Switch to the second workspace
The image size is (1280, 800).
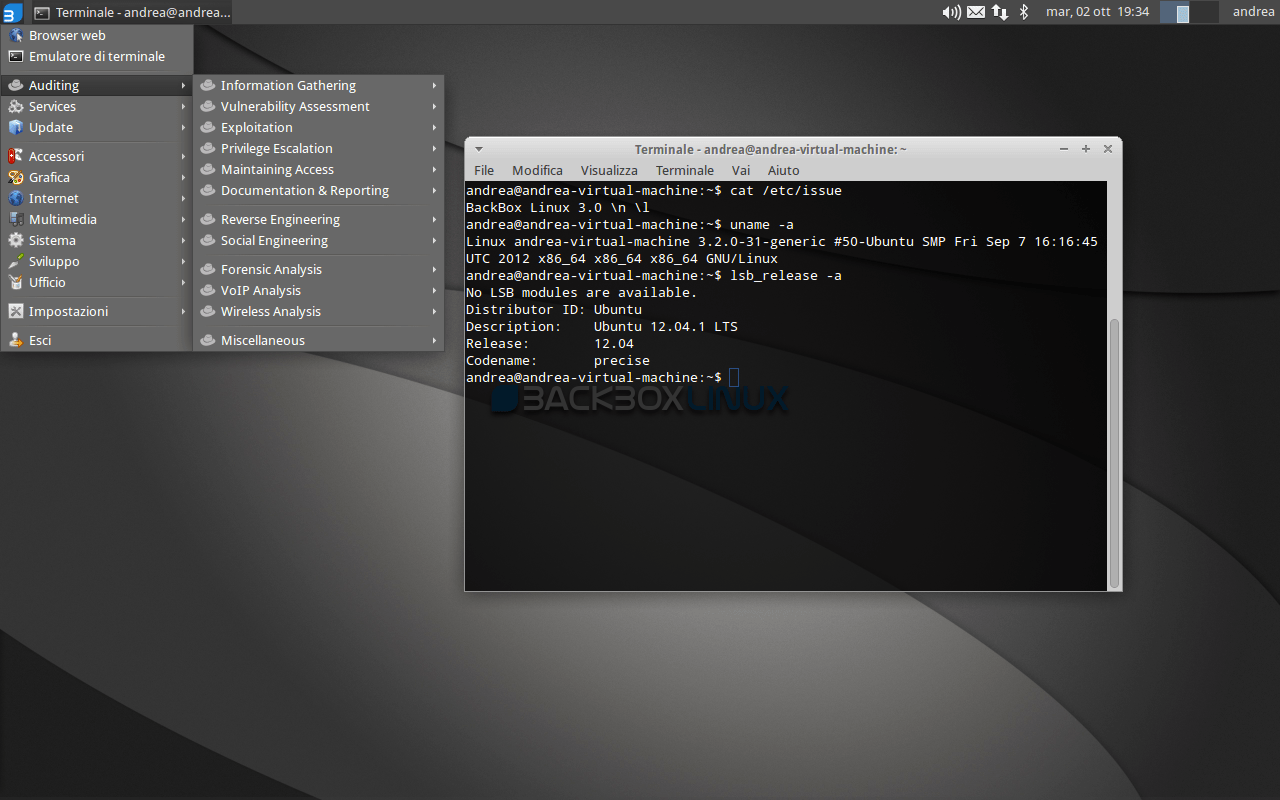coord(1204,12)
